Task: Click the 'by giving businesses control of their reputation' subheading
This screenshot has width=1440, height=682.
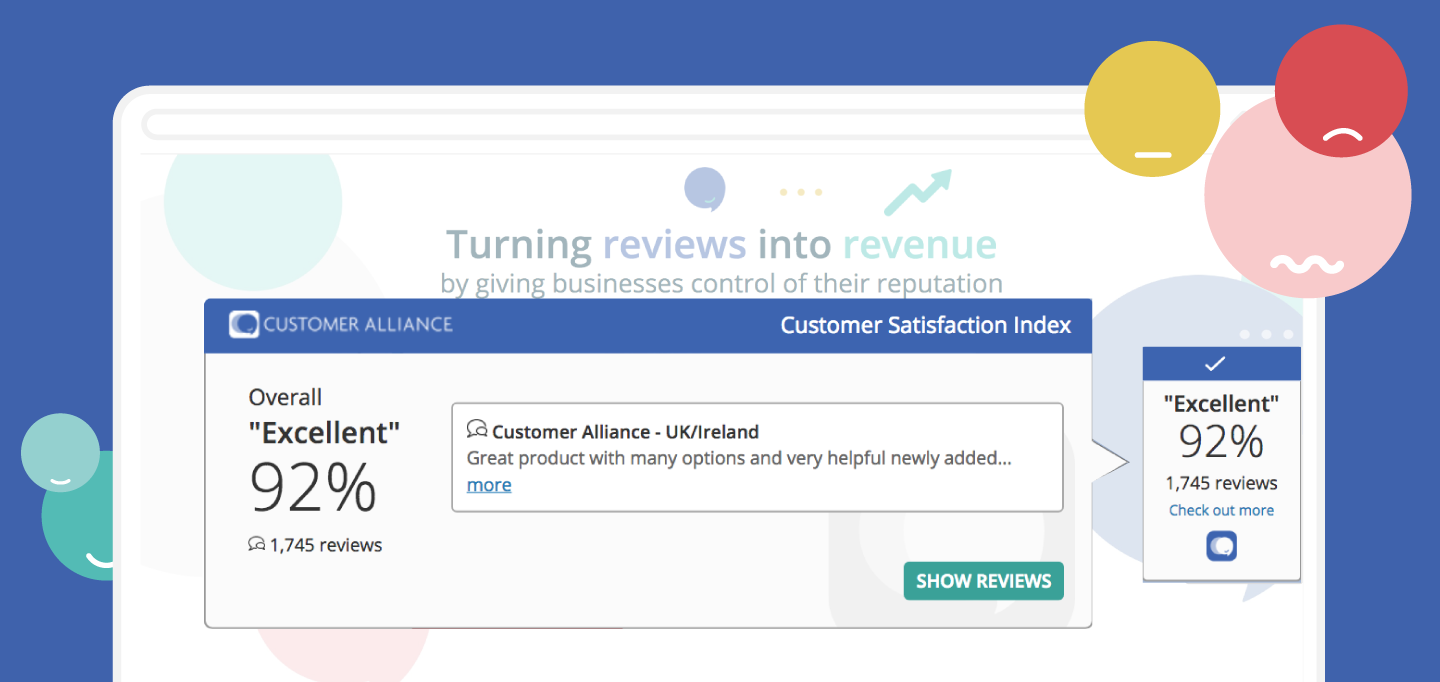Action: point(721,283)
